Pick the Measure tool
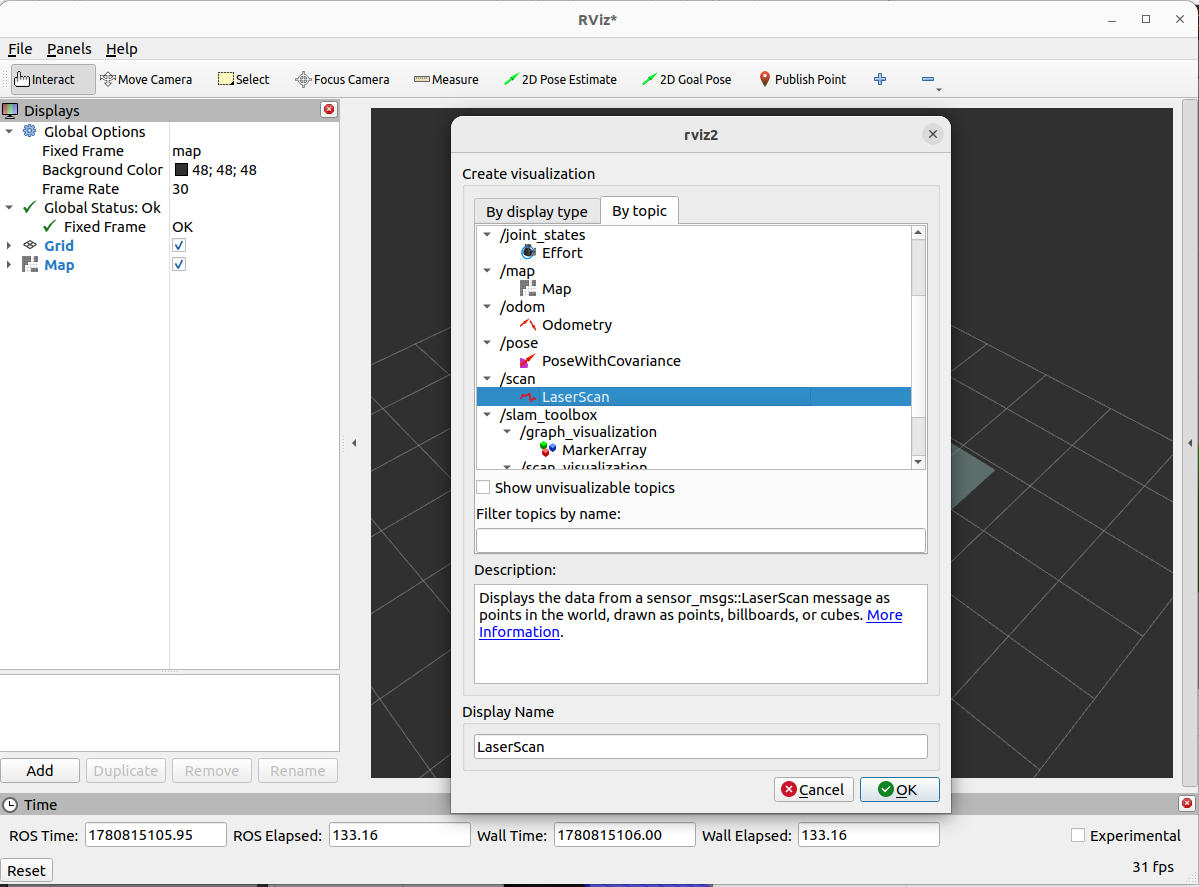The height and width of the screenshot is (887, 1199). 446,80
